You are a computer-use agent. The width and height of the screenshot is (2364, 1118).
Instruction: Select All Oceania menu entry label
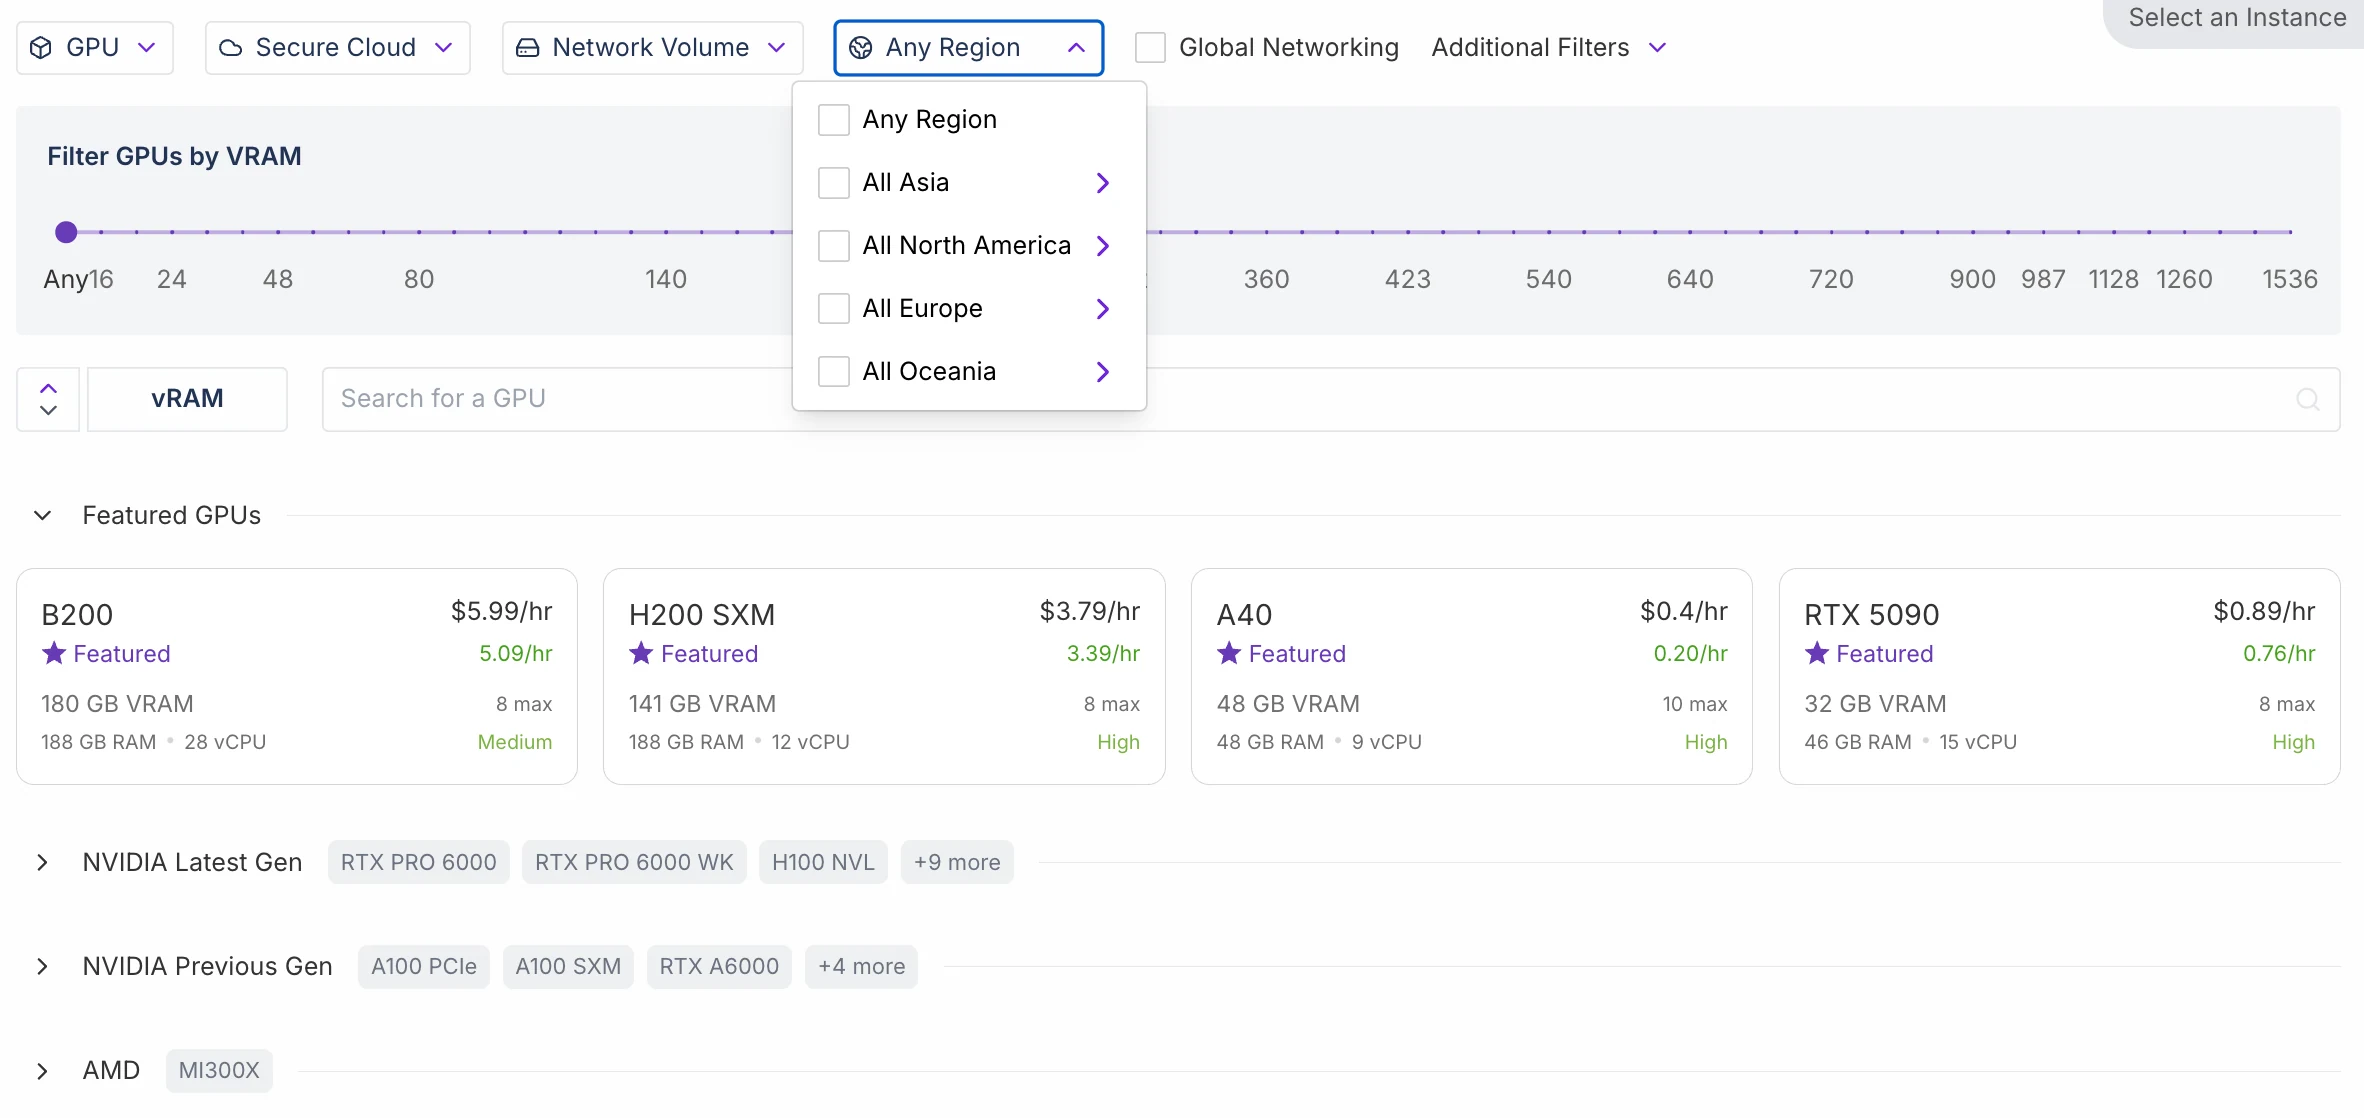930,372
